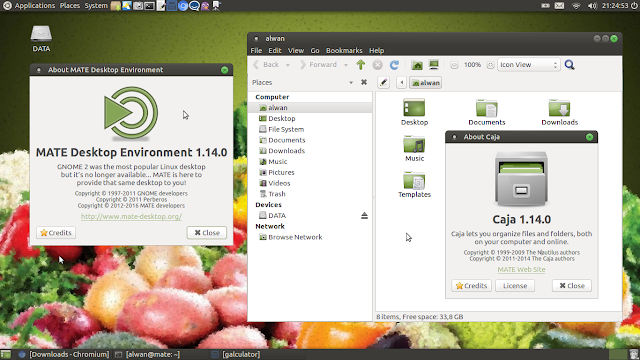Screen dimensions: 640x360
Task: Open the Go menu in Caja
Action: 315,51
